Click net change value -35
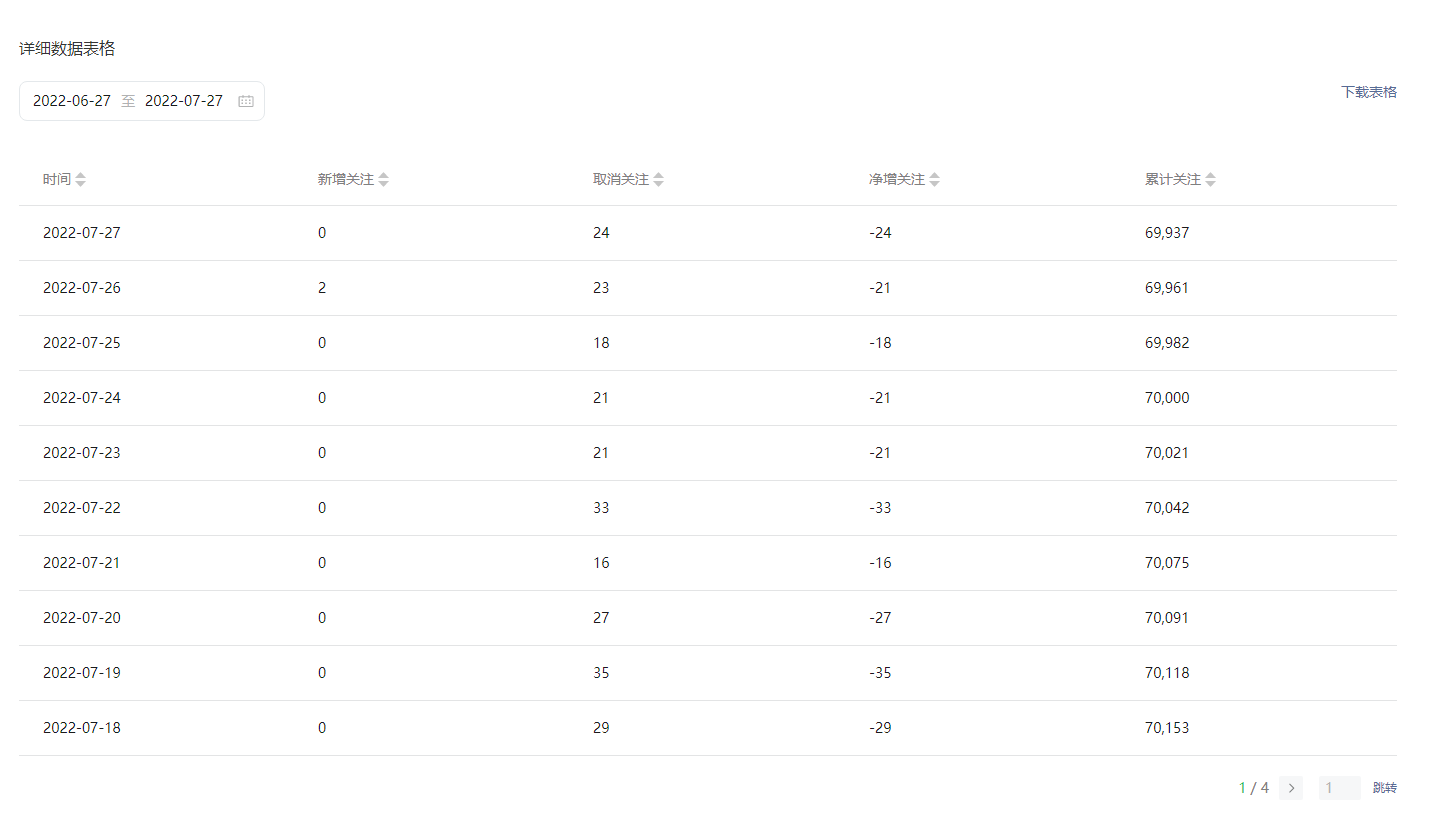1434x832 pixels. pos(880,673)
